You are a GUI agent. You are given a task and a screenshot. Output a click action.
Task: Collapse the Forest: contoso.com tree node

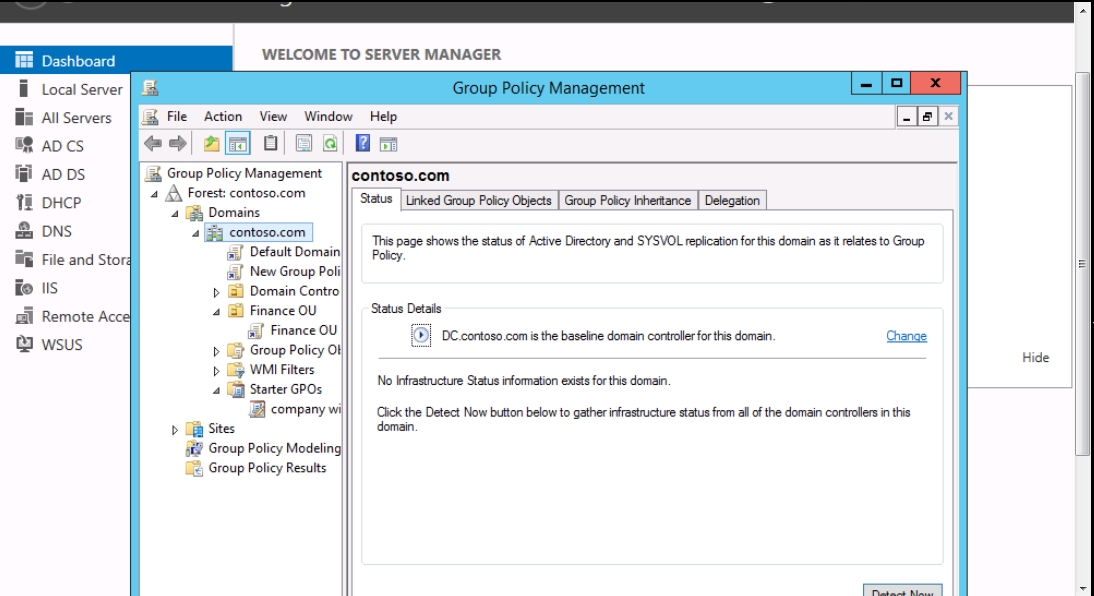pyautogui.click(x=154, y=194)
